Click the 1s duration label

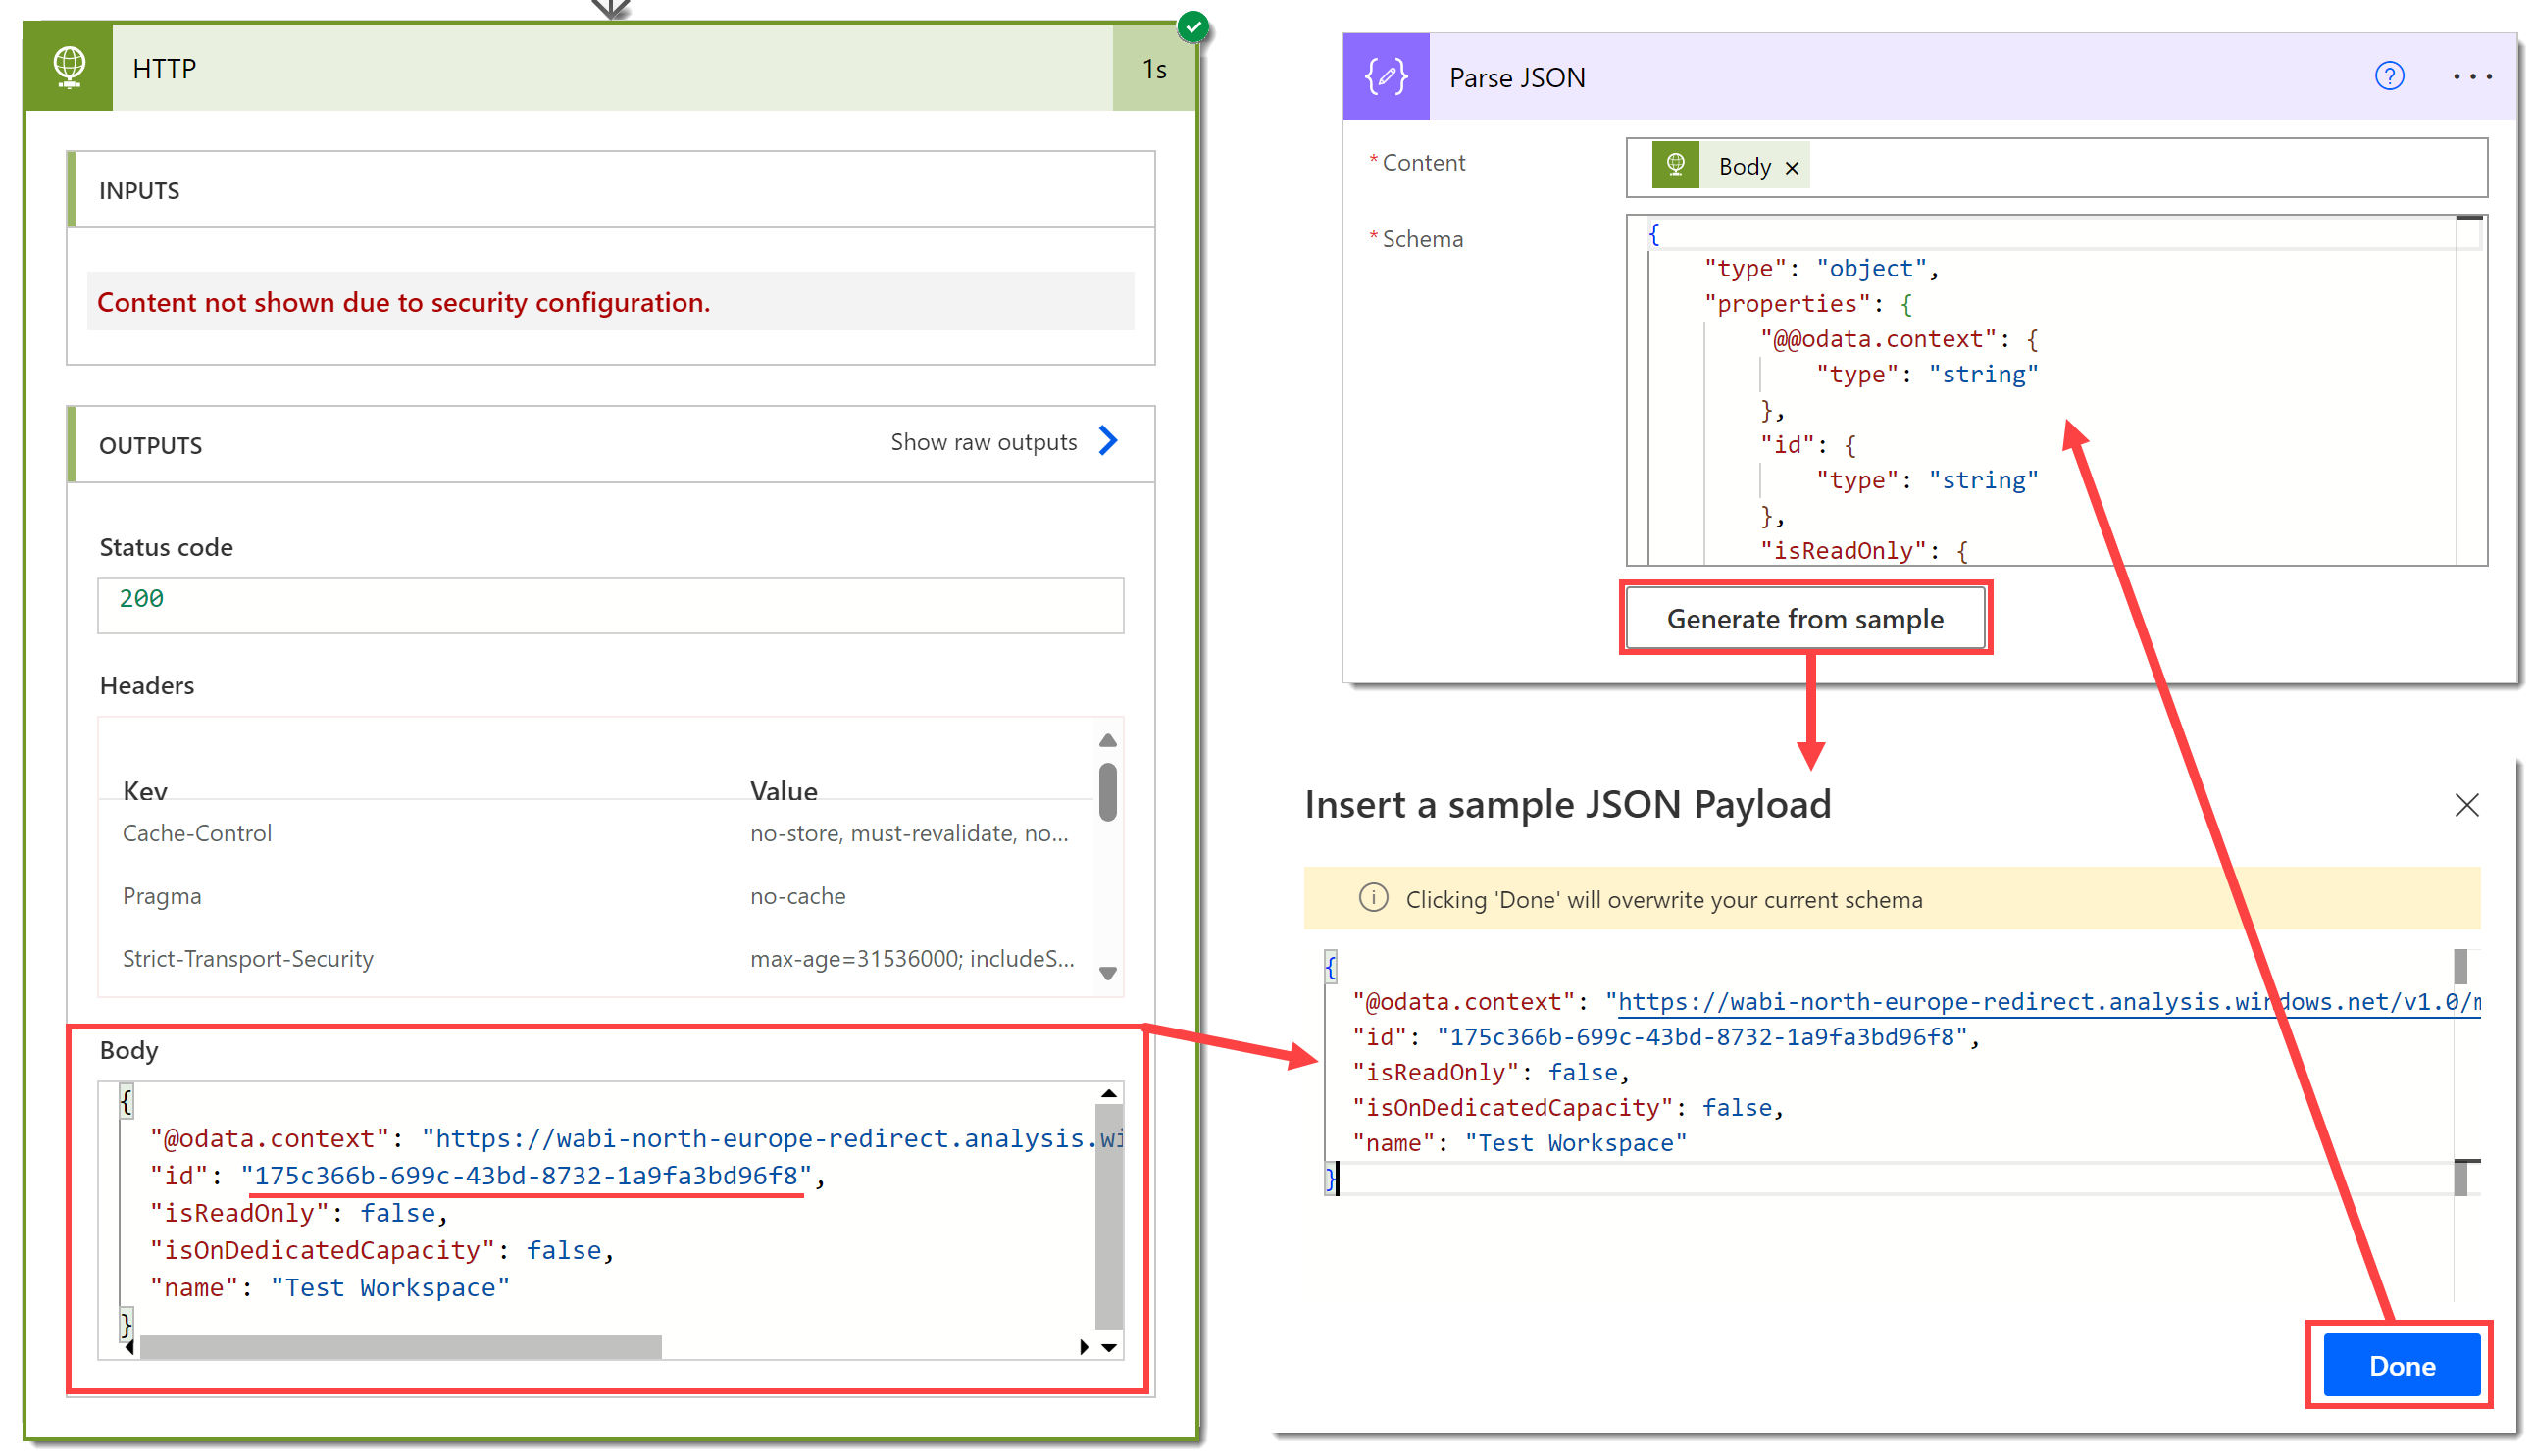tap(1154, 69)
